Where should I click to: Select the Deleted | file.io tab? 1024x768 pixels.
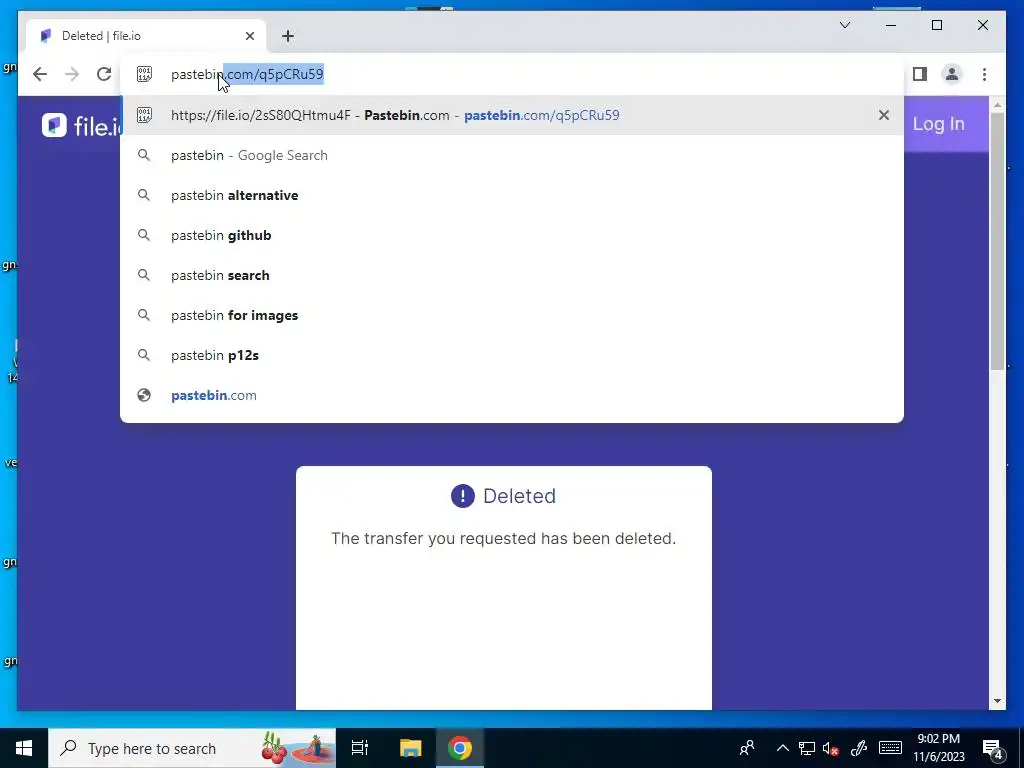pos(146,36)
